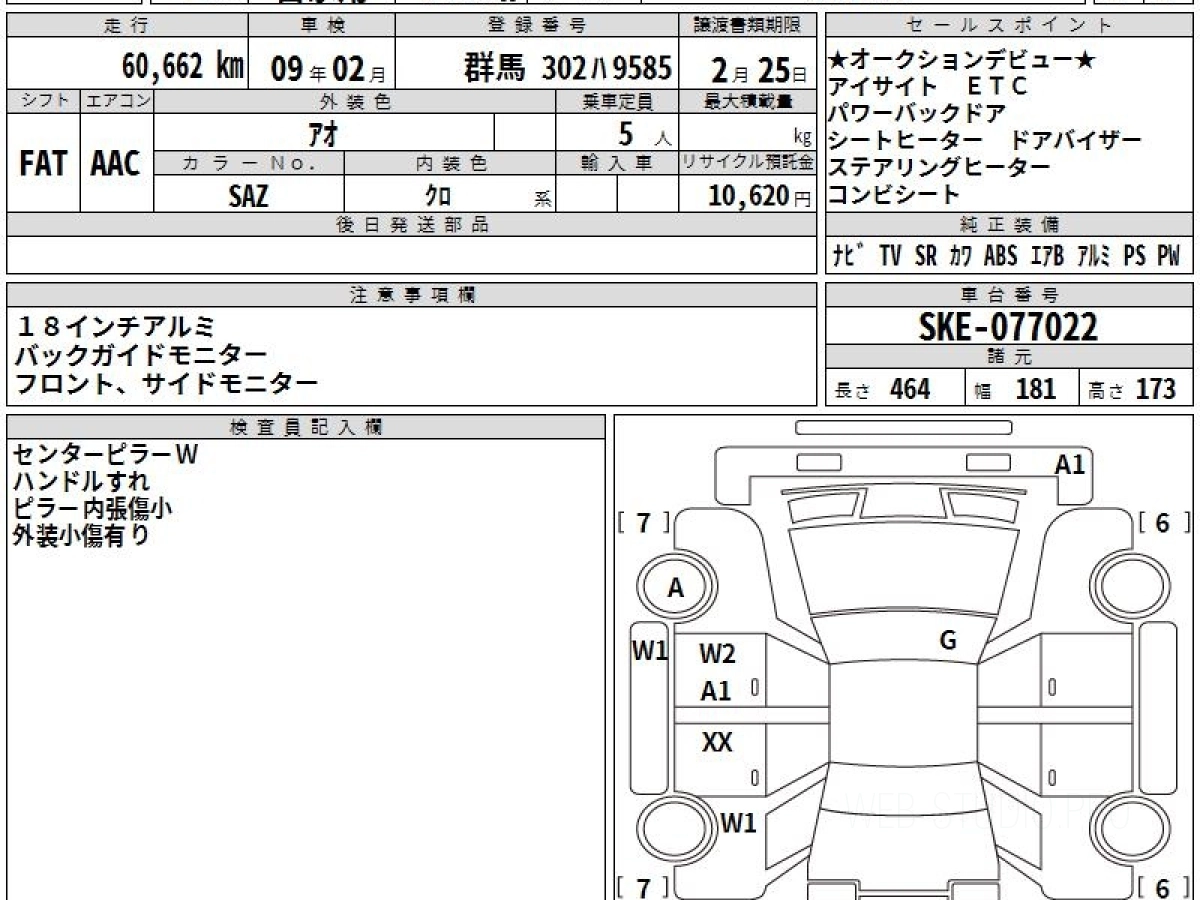Viewport: 1200px width, 900px height.
Task: Click the registration number 群馬 302ハ9585
Action: tap(567, 68)
